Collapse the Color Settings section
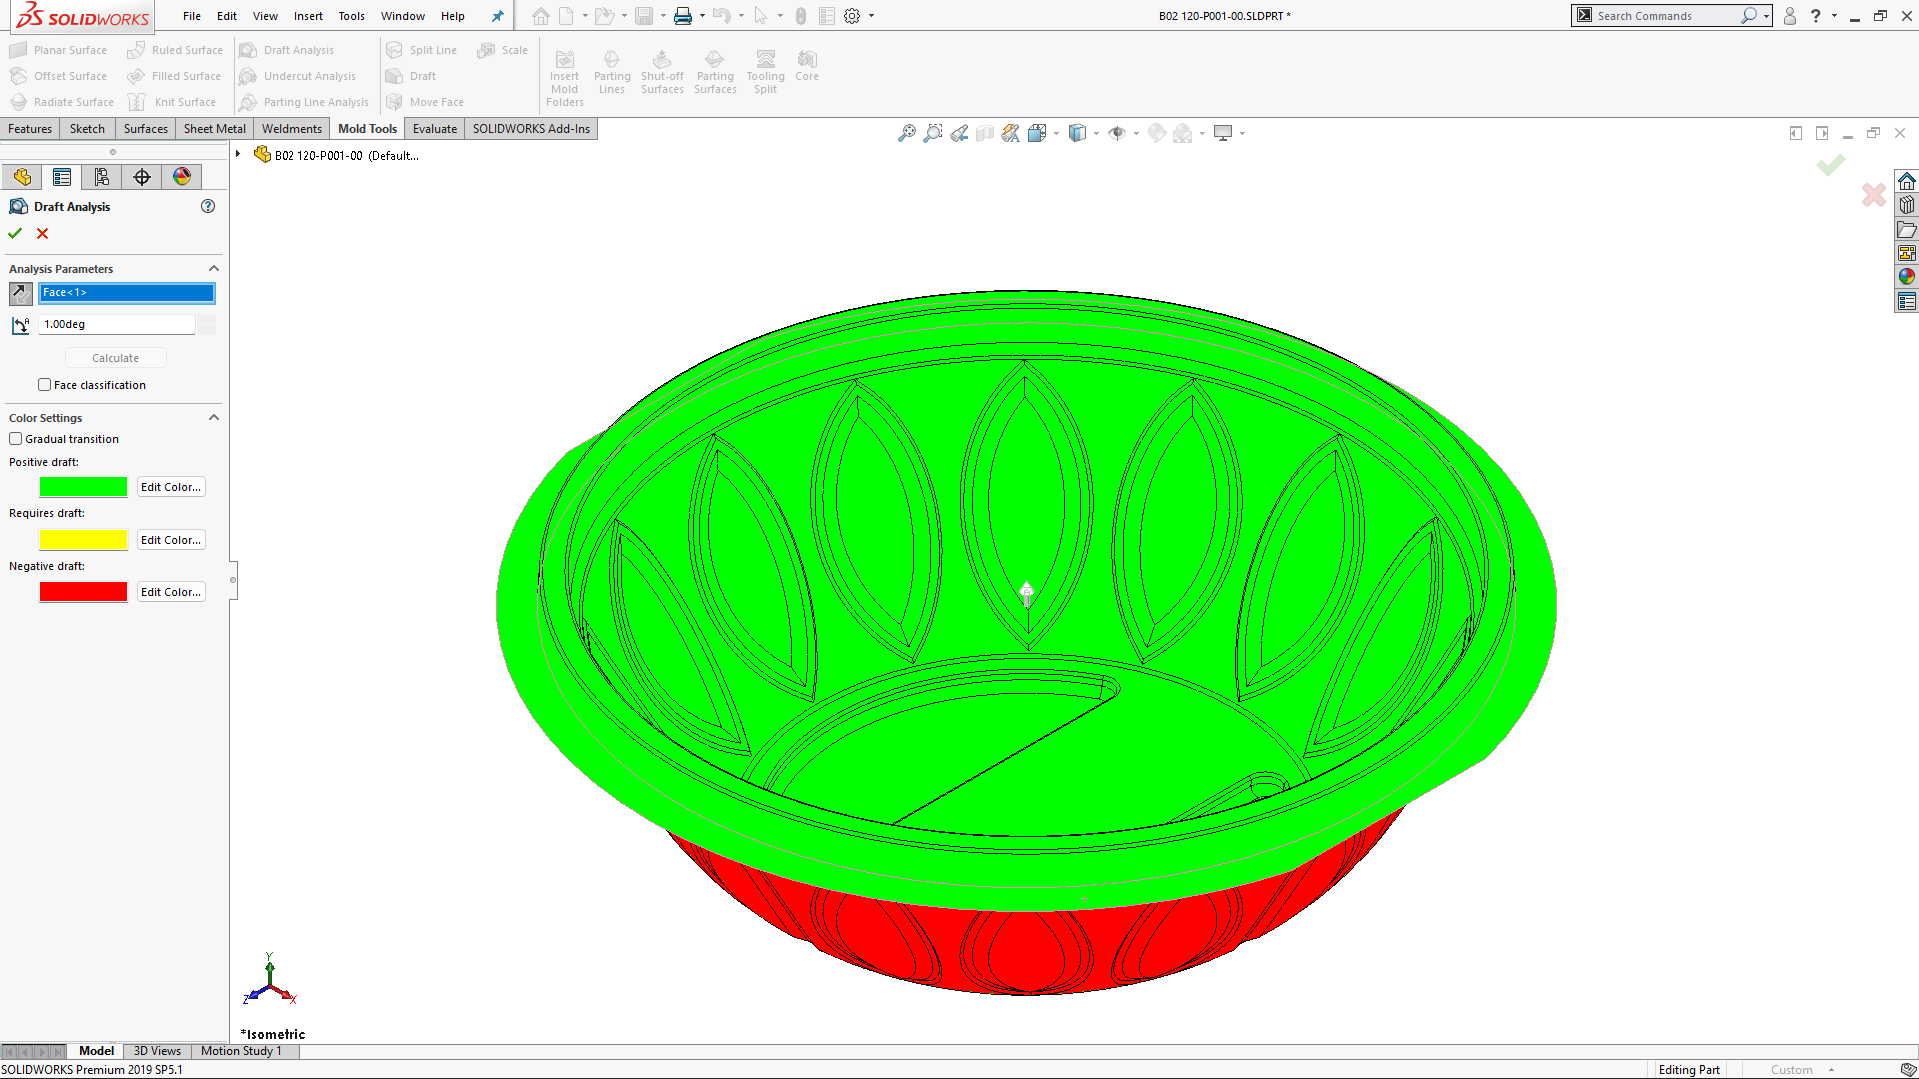The image size is (1919, 1079). pyautogui.click(x=213, y=418)
